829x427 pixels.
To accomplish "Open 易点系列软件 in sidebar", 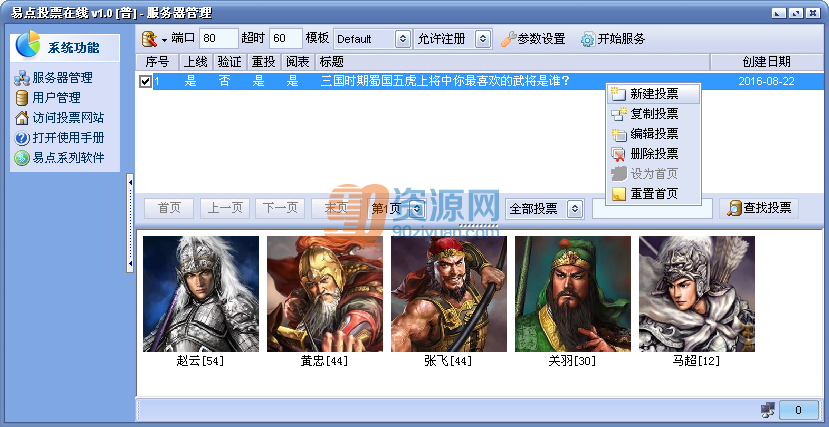I will [68, 157].
